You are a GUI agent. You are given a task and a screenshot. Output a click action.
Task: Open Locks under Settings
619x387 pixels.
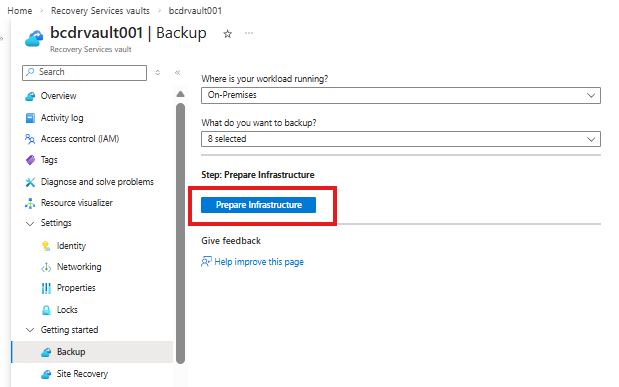click(67, 310)
